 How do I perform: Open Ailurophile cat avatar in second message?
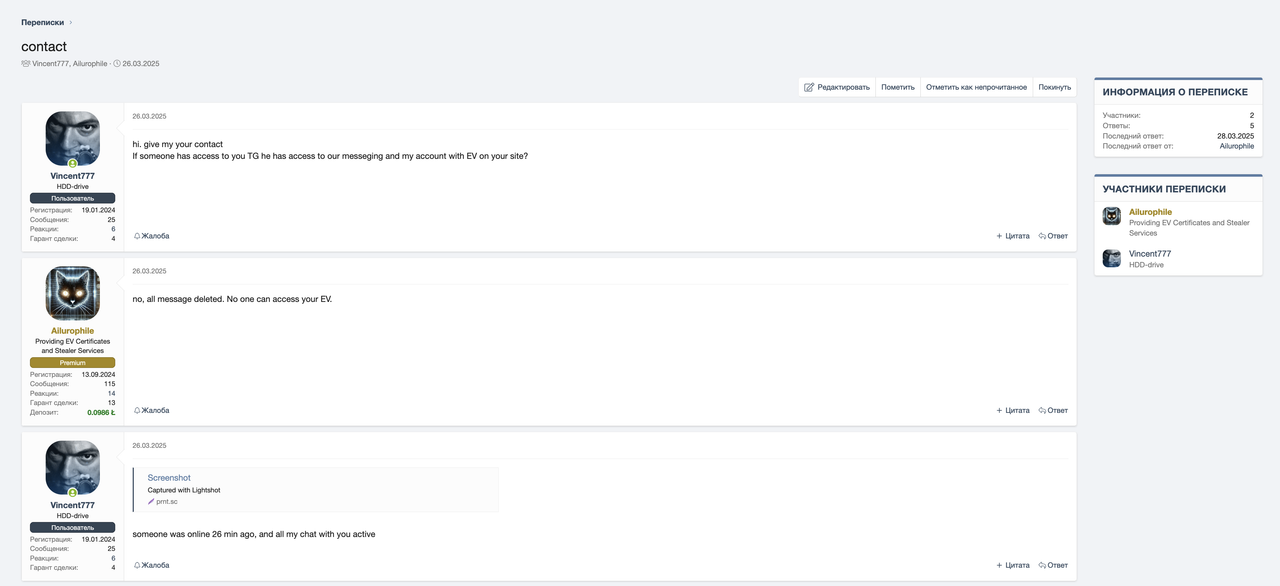(72, 293)
